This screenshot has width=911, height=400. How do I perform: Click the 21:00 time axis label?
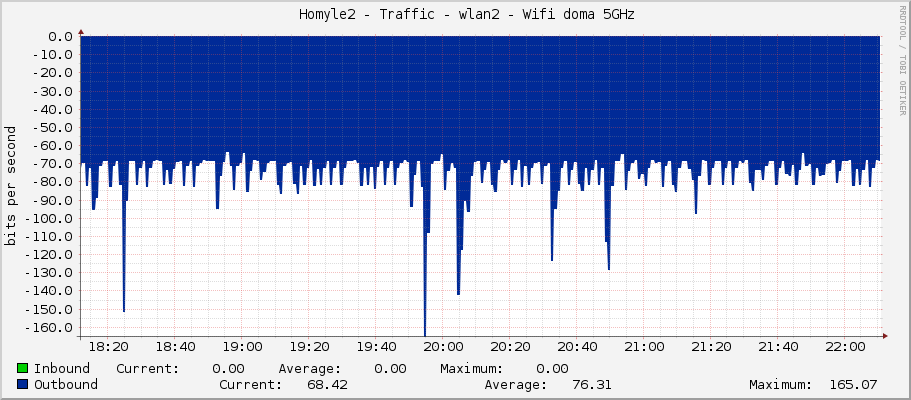pyautogui.click(x=643, y=347)
